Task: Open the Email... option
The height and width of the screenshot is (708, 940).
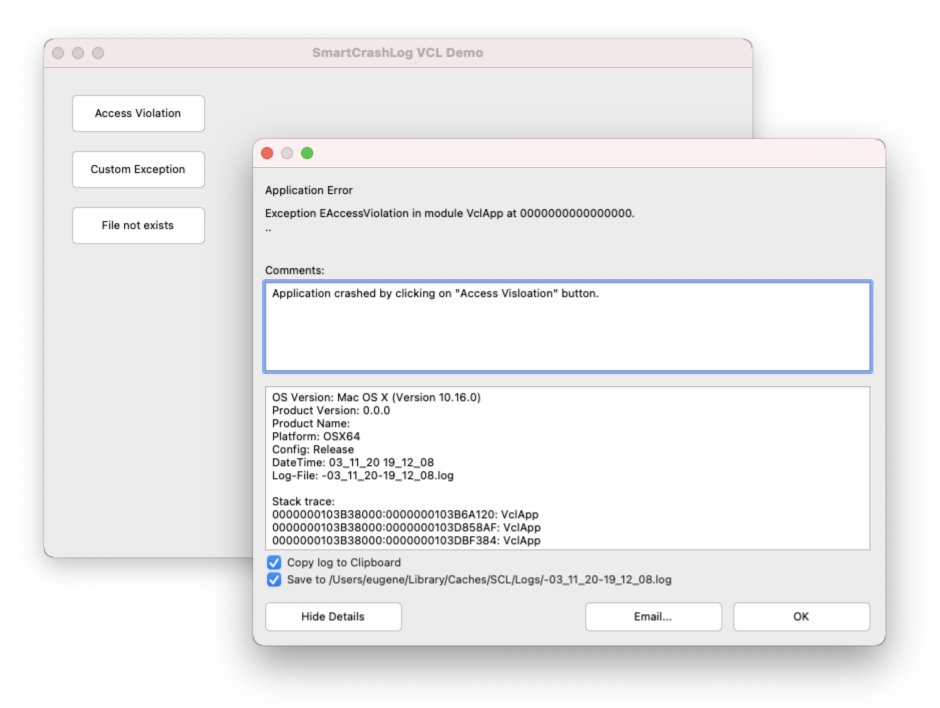Action: [x=653, y=616]
